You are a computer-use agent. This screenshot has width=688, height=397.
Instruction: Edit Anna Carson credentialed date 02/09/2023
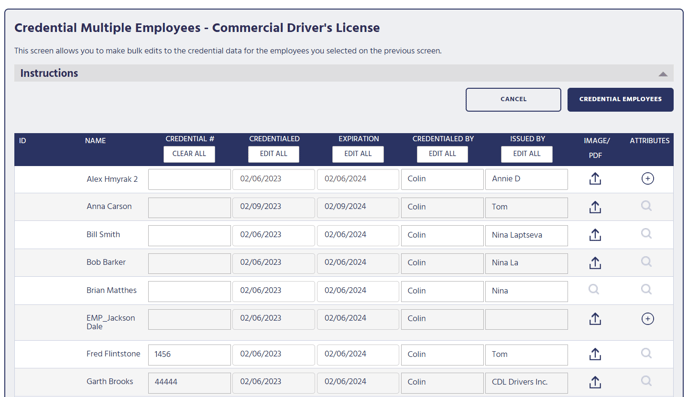[273, 207]
